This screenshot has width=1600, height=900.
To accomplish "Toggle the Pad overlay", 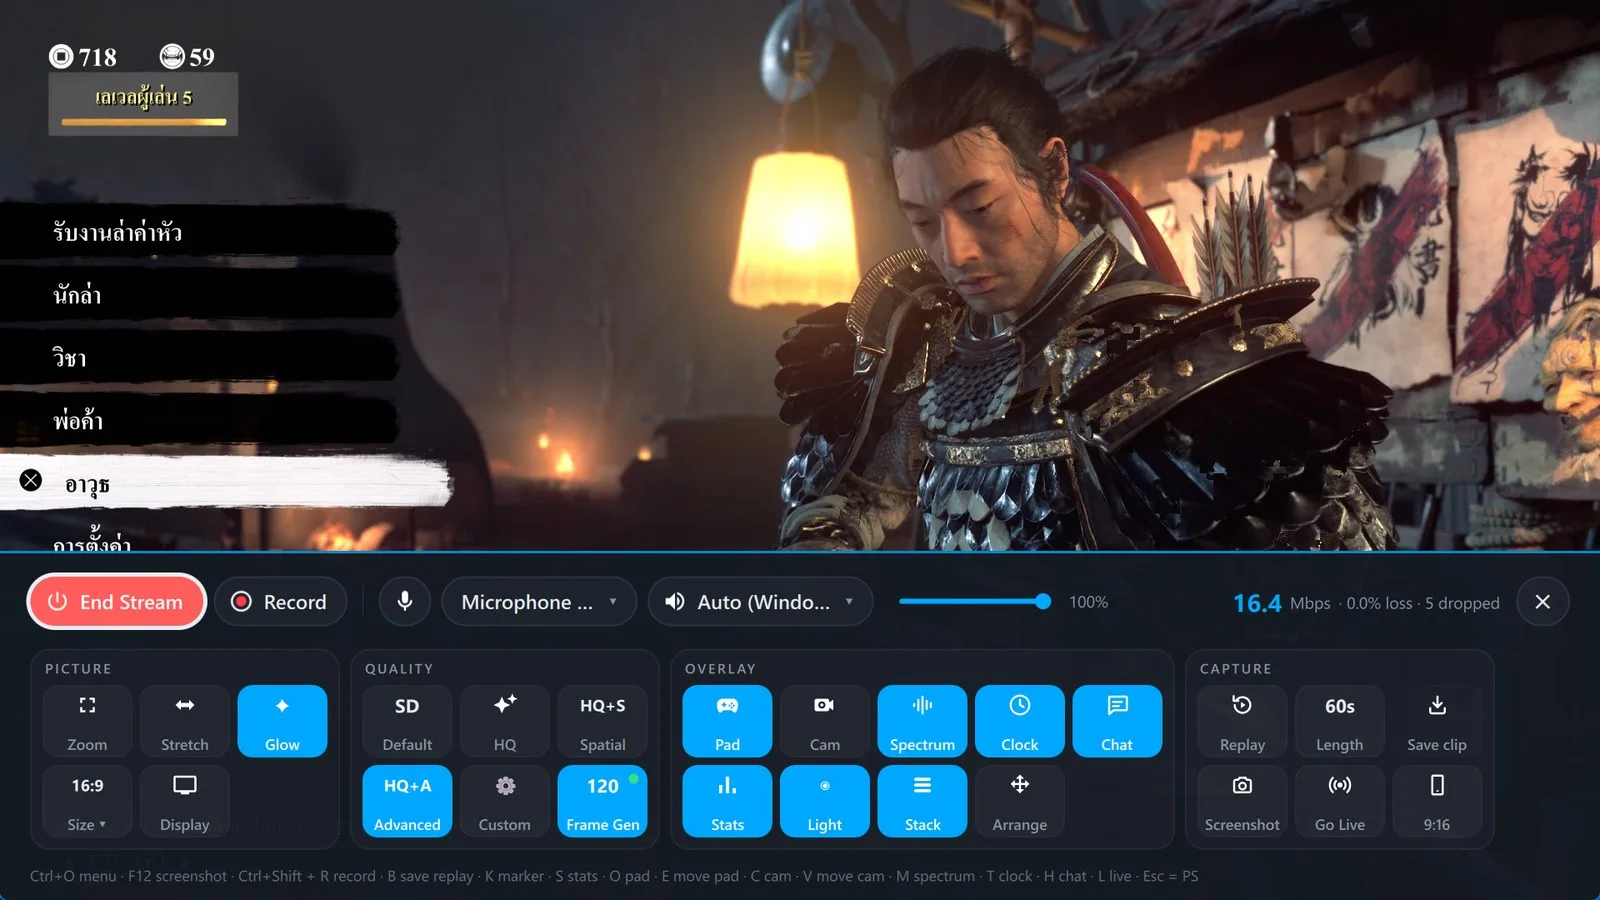I will coord(727,721).
